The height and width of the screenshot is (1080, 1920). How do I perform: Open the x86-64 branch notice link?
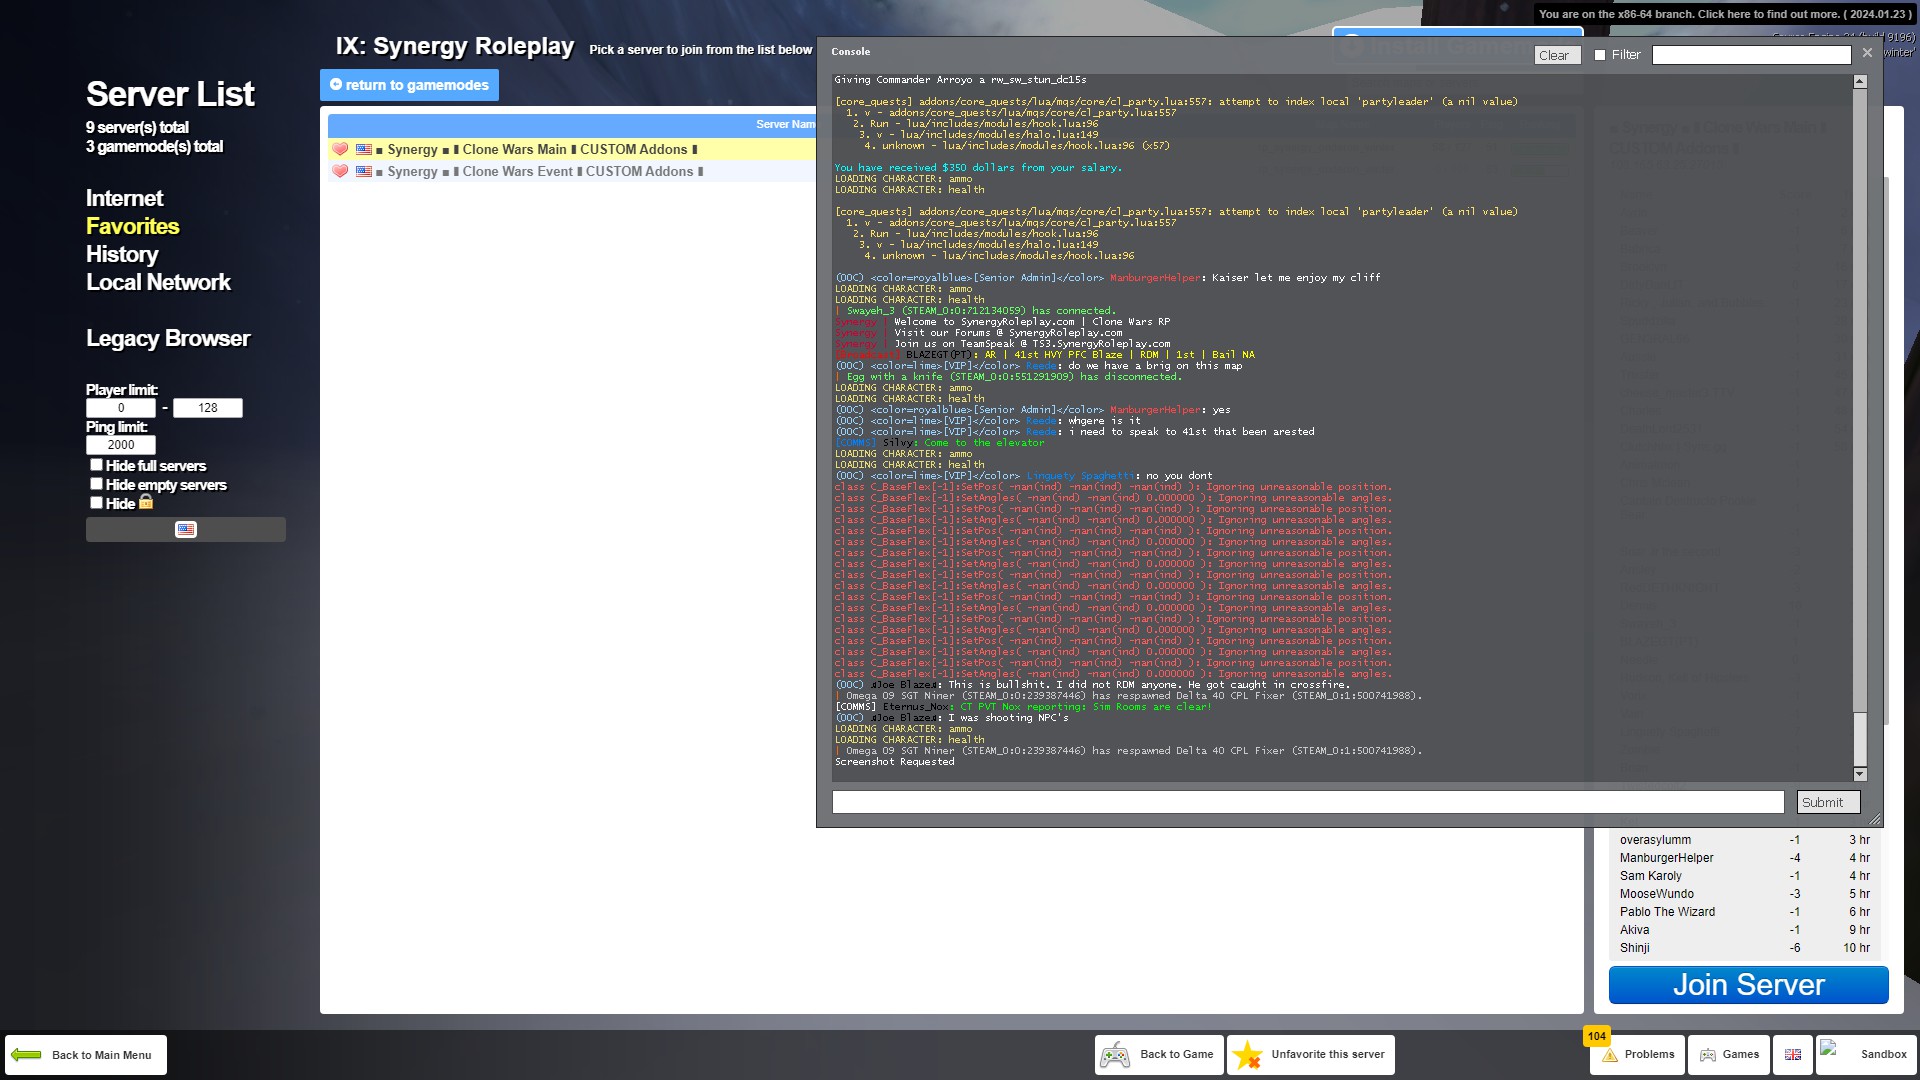[1725, 14]
